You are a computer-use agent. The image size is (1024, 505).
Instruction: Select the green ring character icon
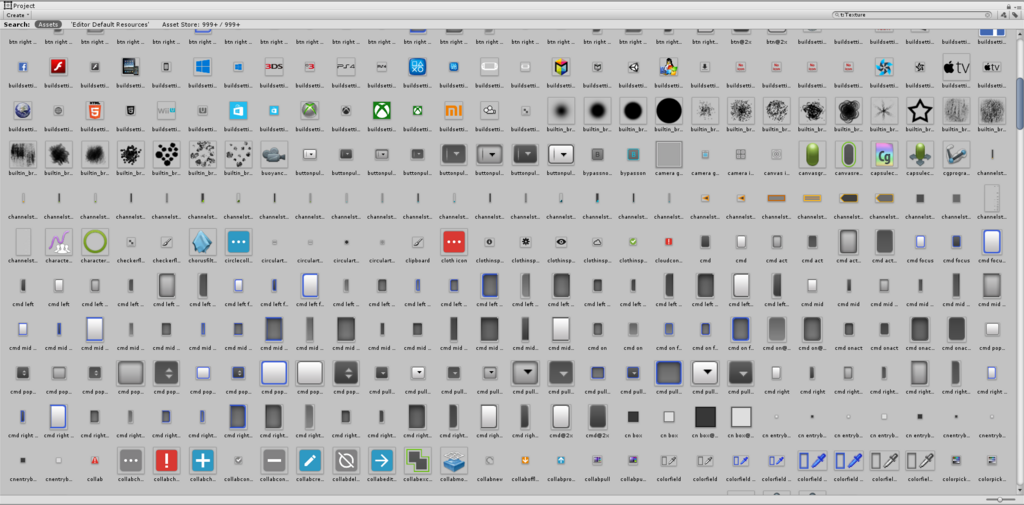pyautogui.click(x=95, y=242)
